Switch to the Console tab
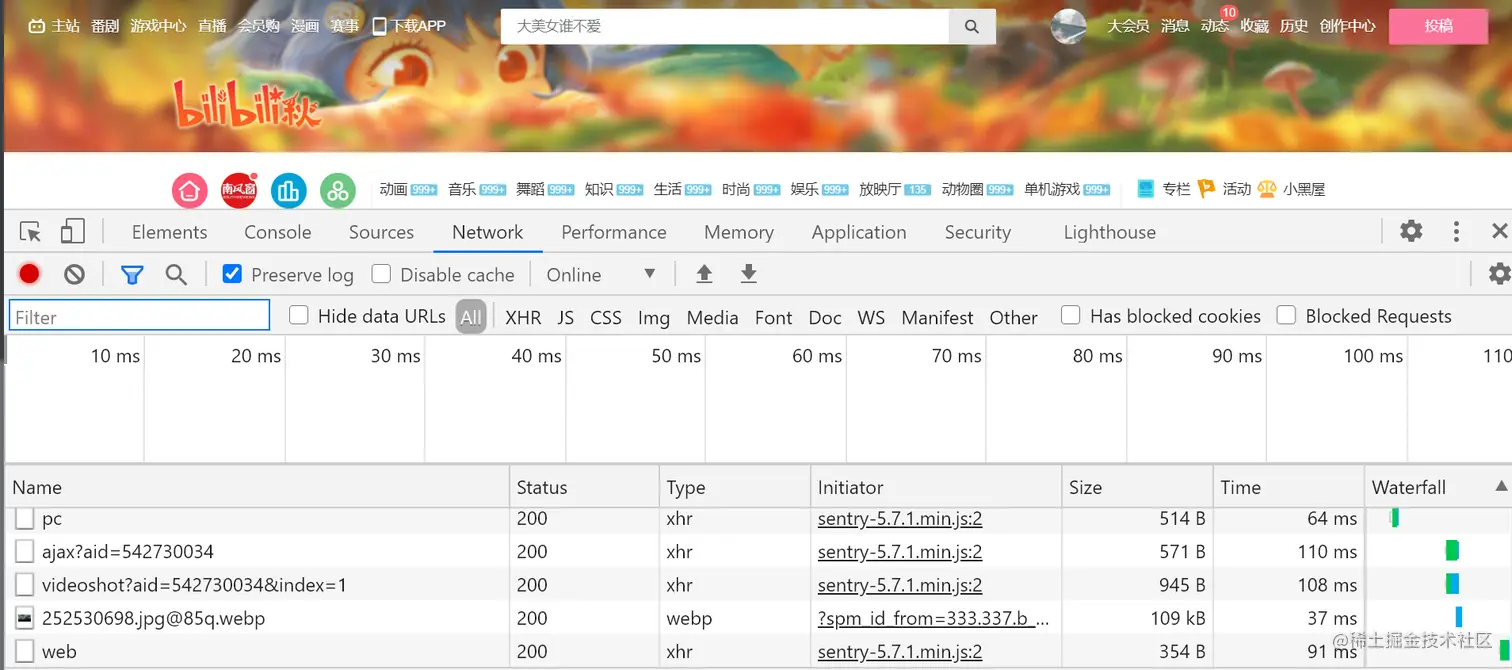 277,232
